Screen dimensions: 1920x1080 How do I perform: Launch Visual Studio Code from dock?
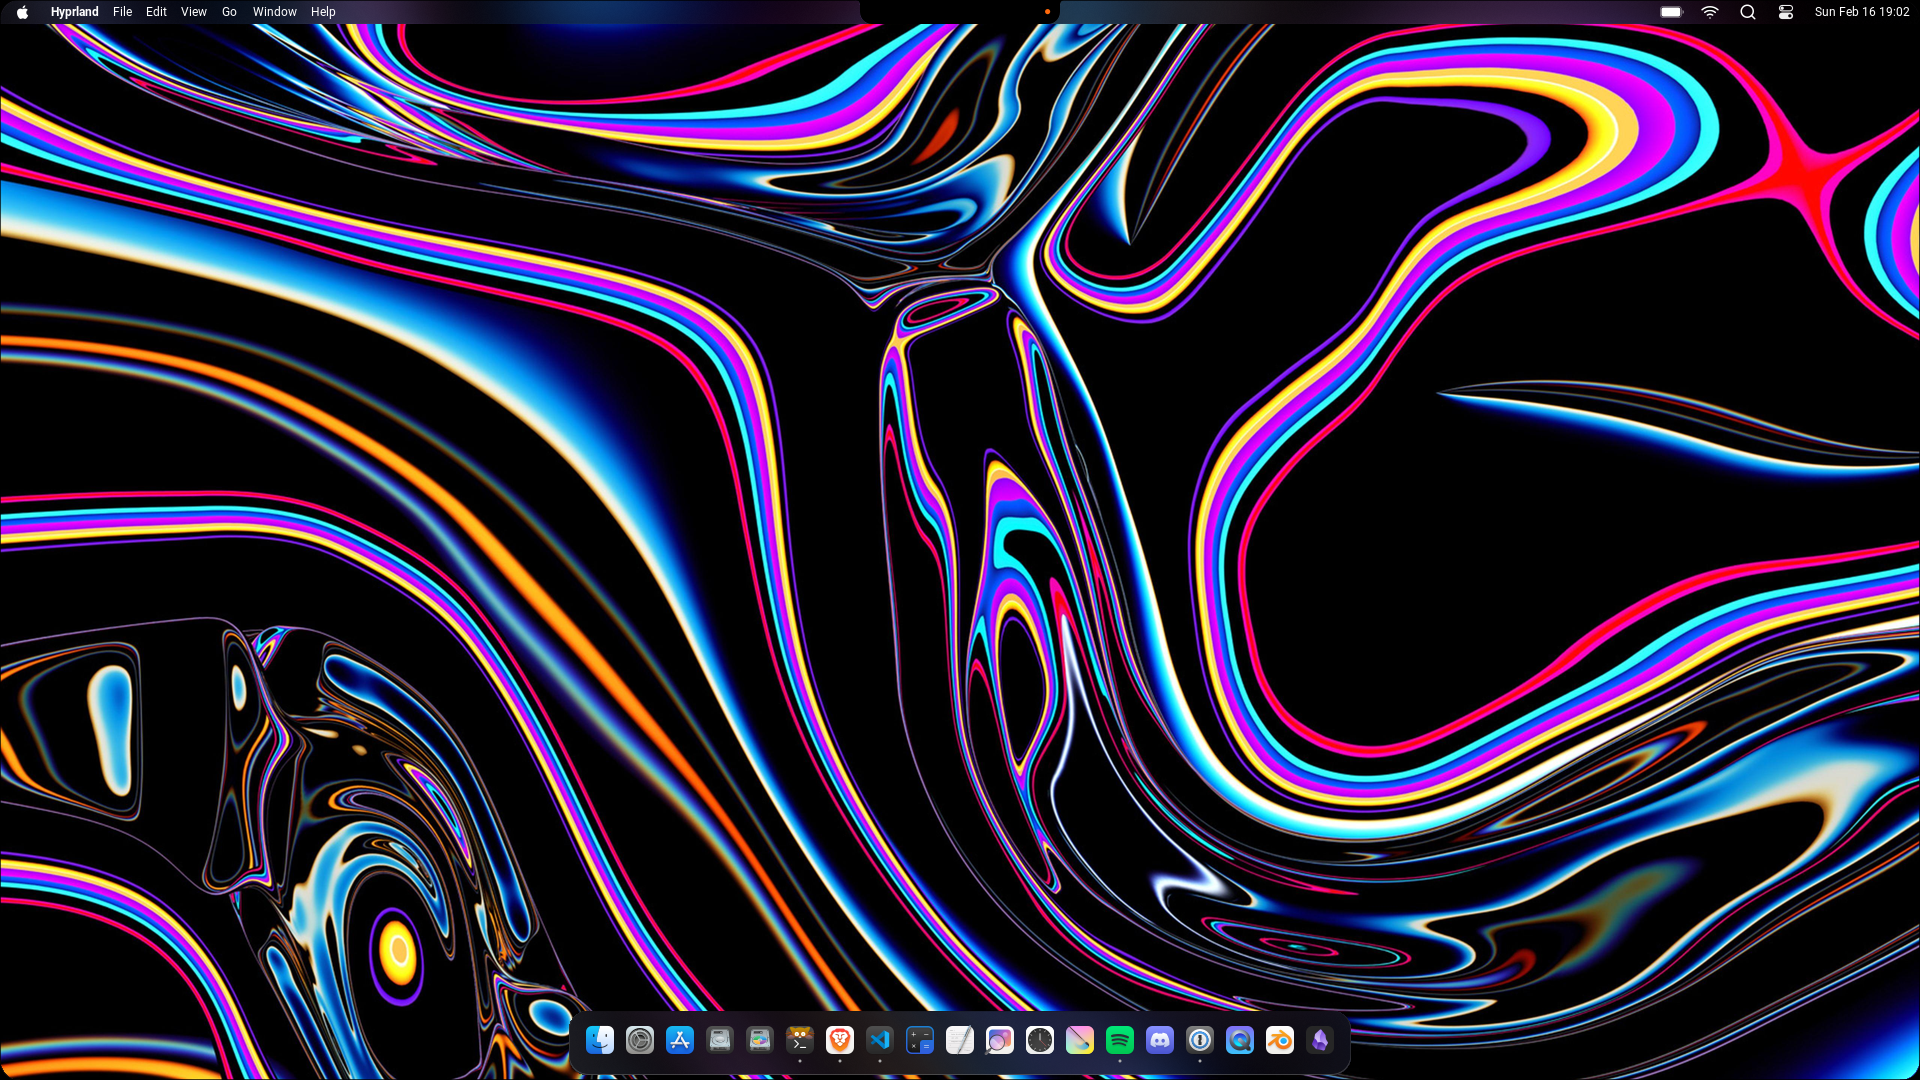880,1040
